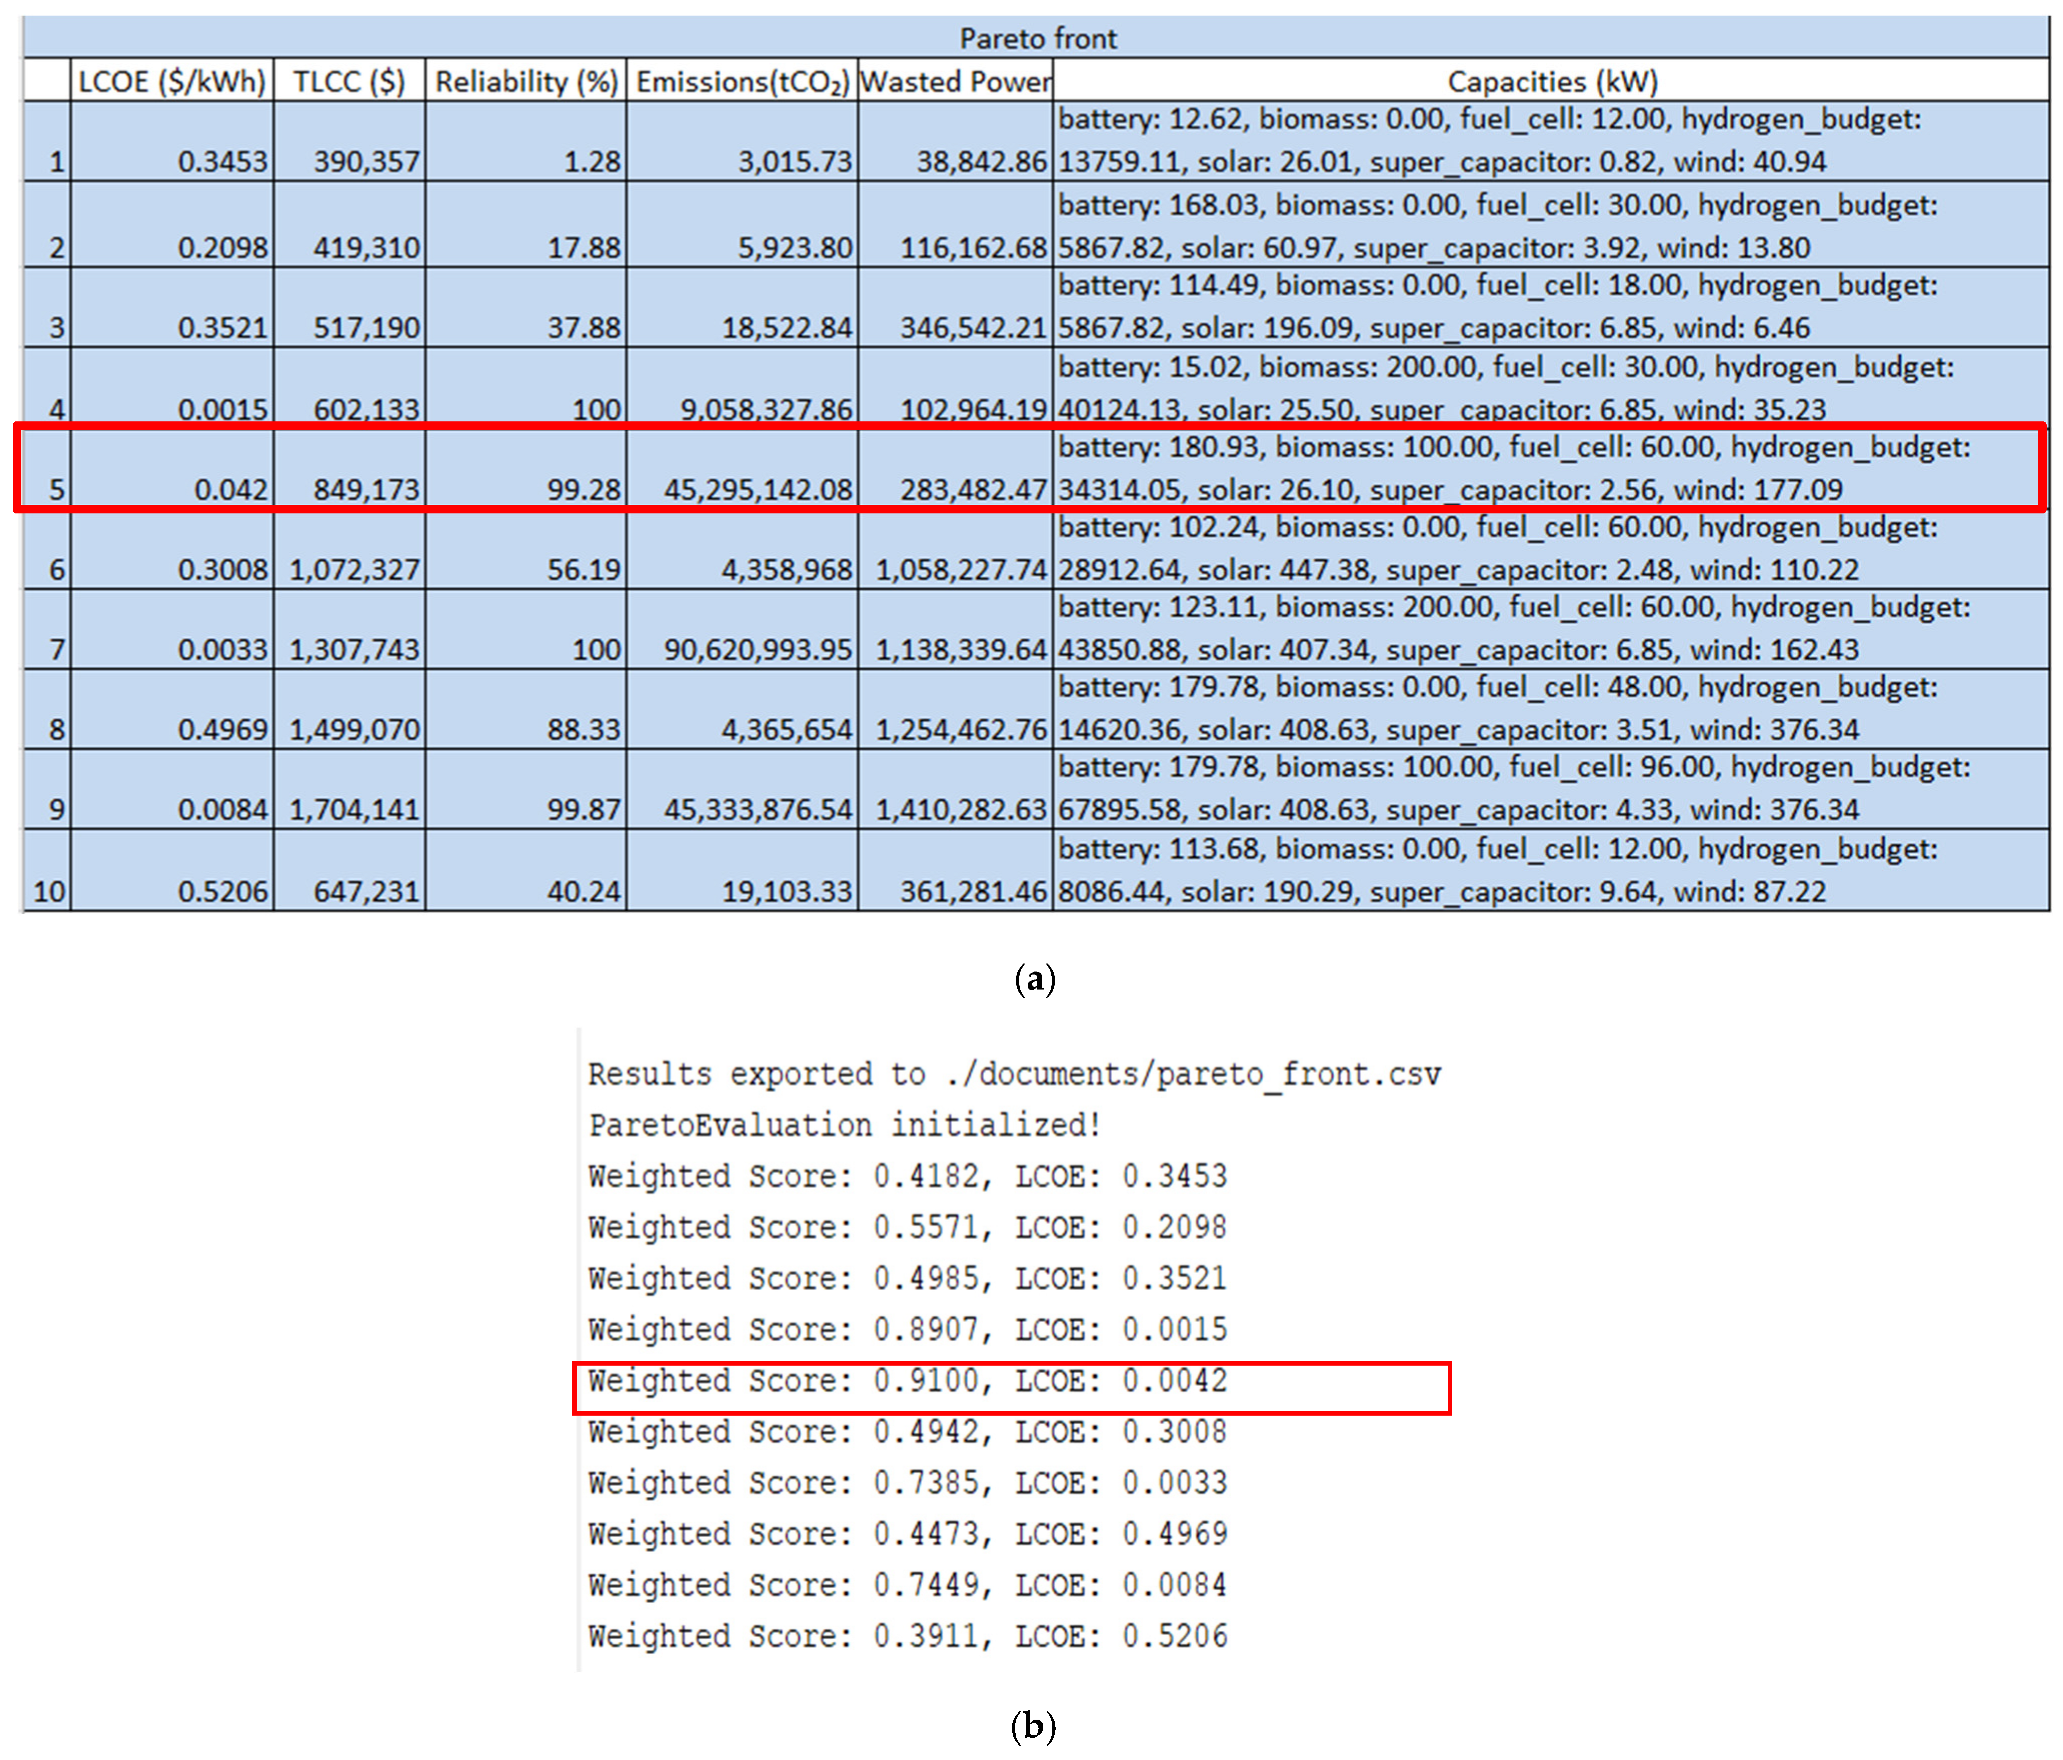Select emissions cell showing 90,620,993.95
This screenshot has width=2063, height=1760.
coord(742,629)
